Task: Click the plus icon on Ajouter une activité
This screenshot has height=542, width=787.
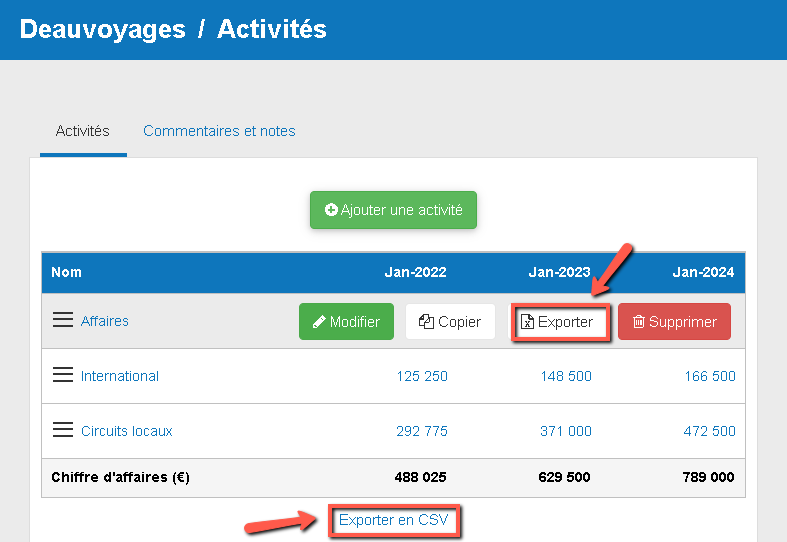Action: click(x=331, y=210)
